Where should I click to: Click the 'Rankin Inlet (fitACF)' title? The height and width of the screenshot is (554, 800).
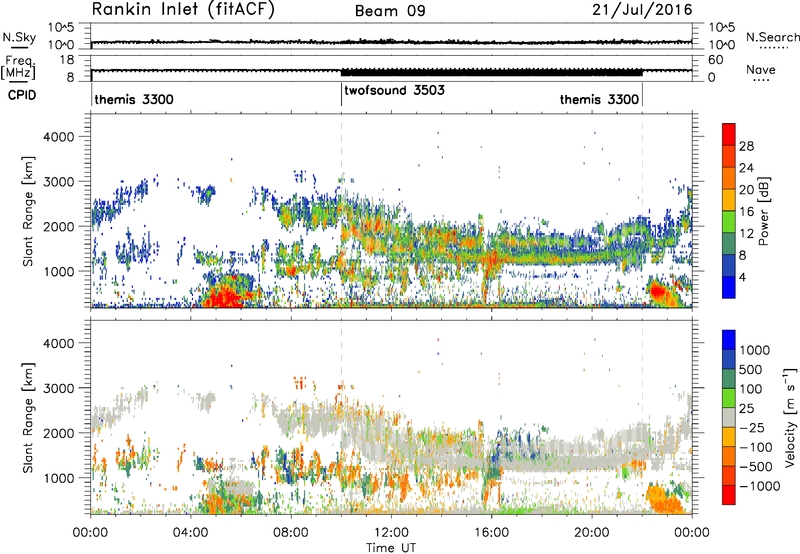tap(183, 10)
